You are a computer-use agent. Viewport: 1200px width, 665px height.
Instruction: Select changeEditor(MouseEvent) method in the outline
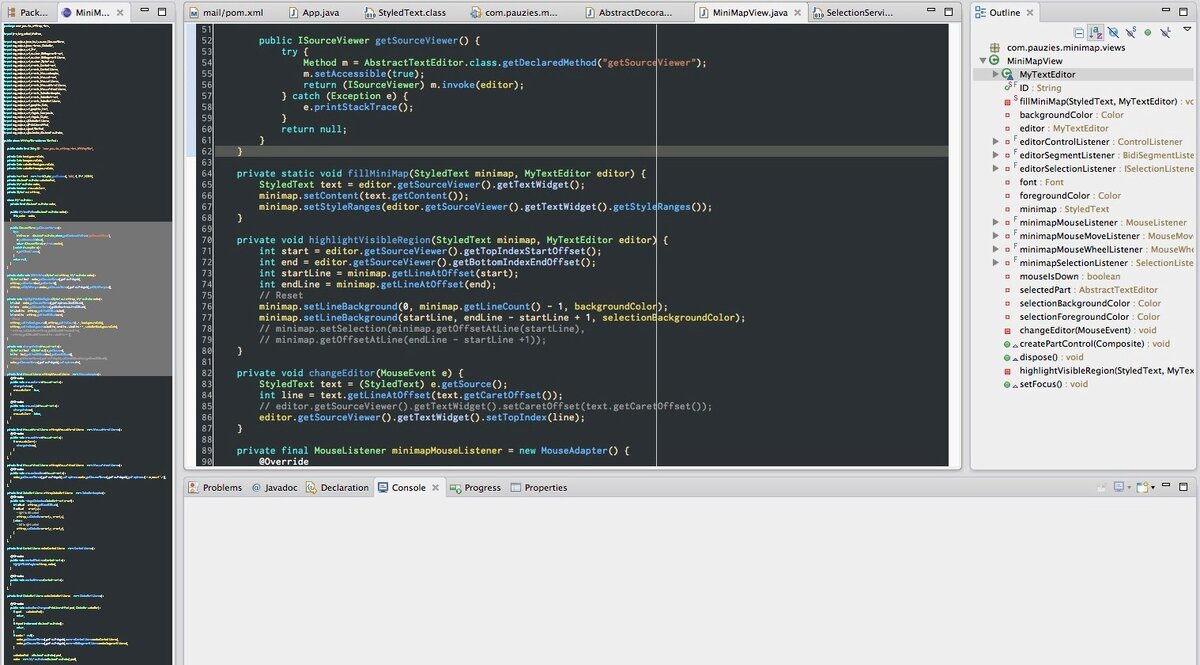tap(1088, 330)
